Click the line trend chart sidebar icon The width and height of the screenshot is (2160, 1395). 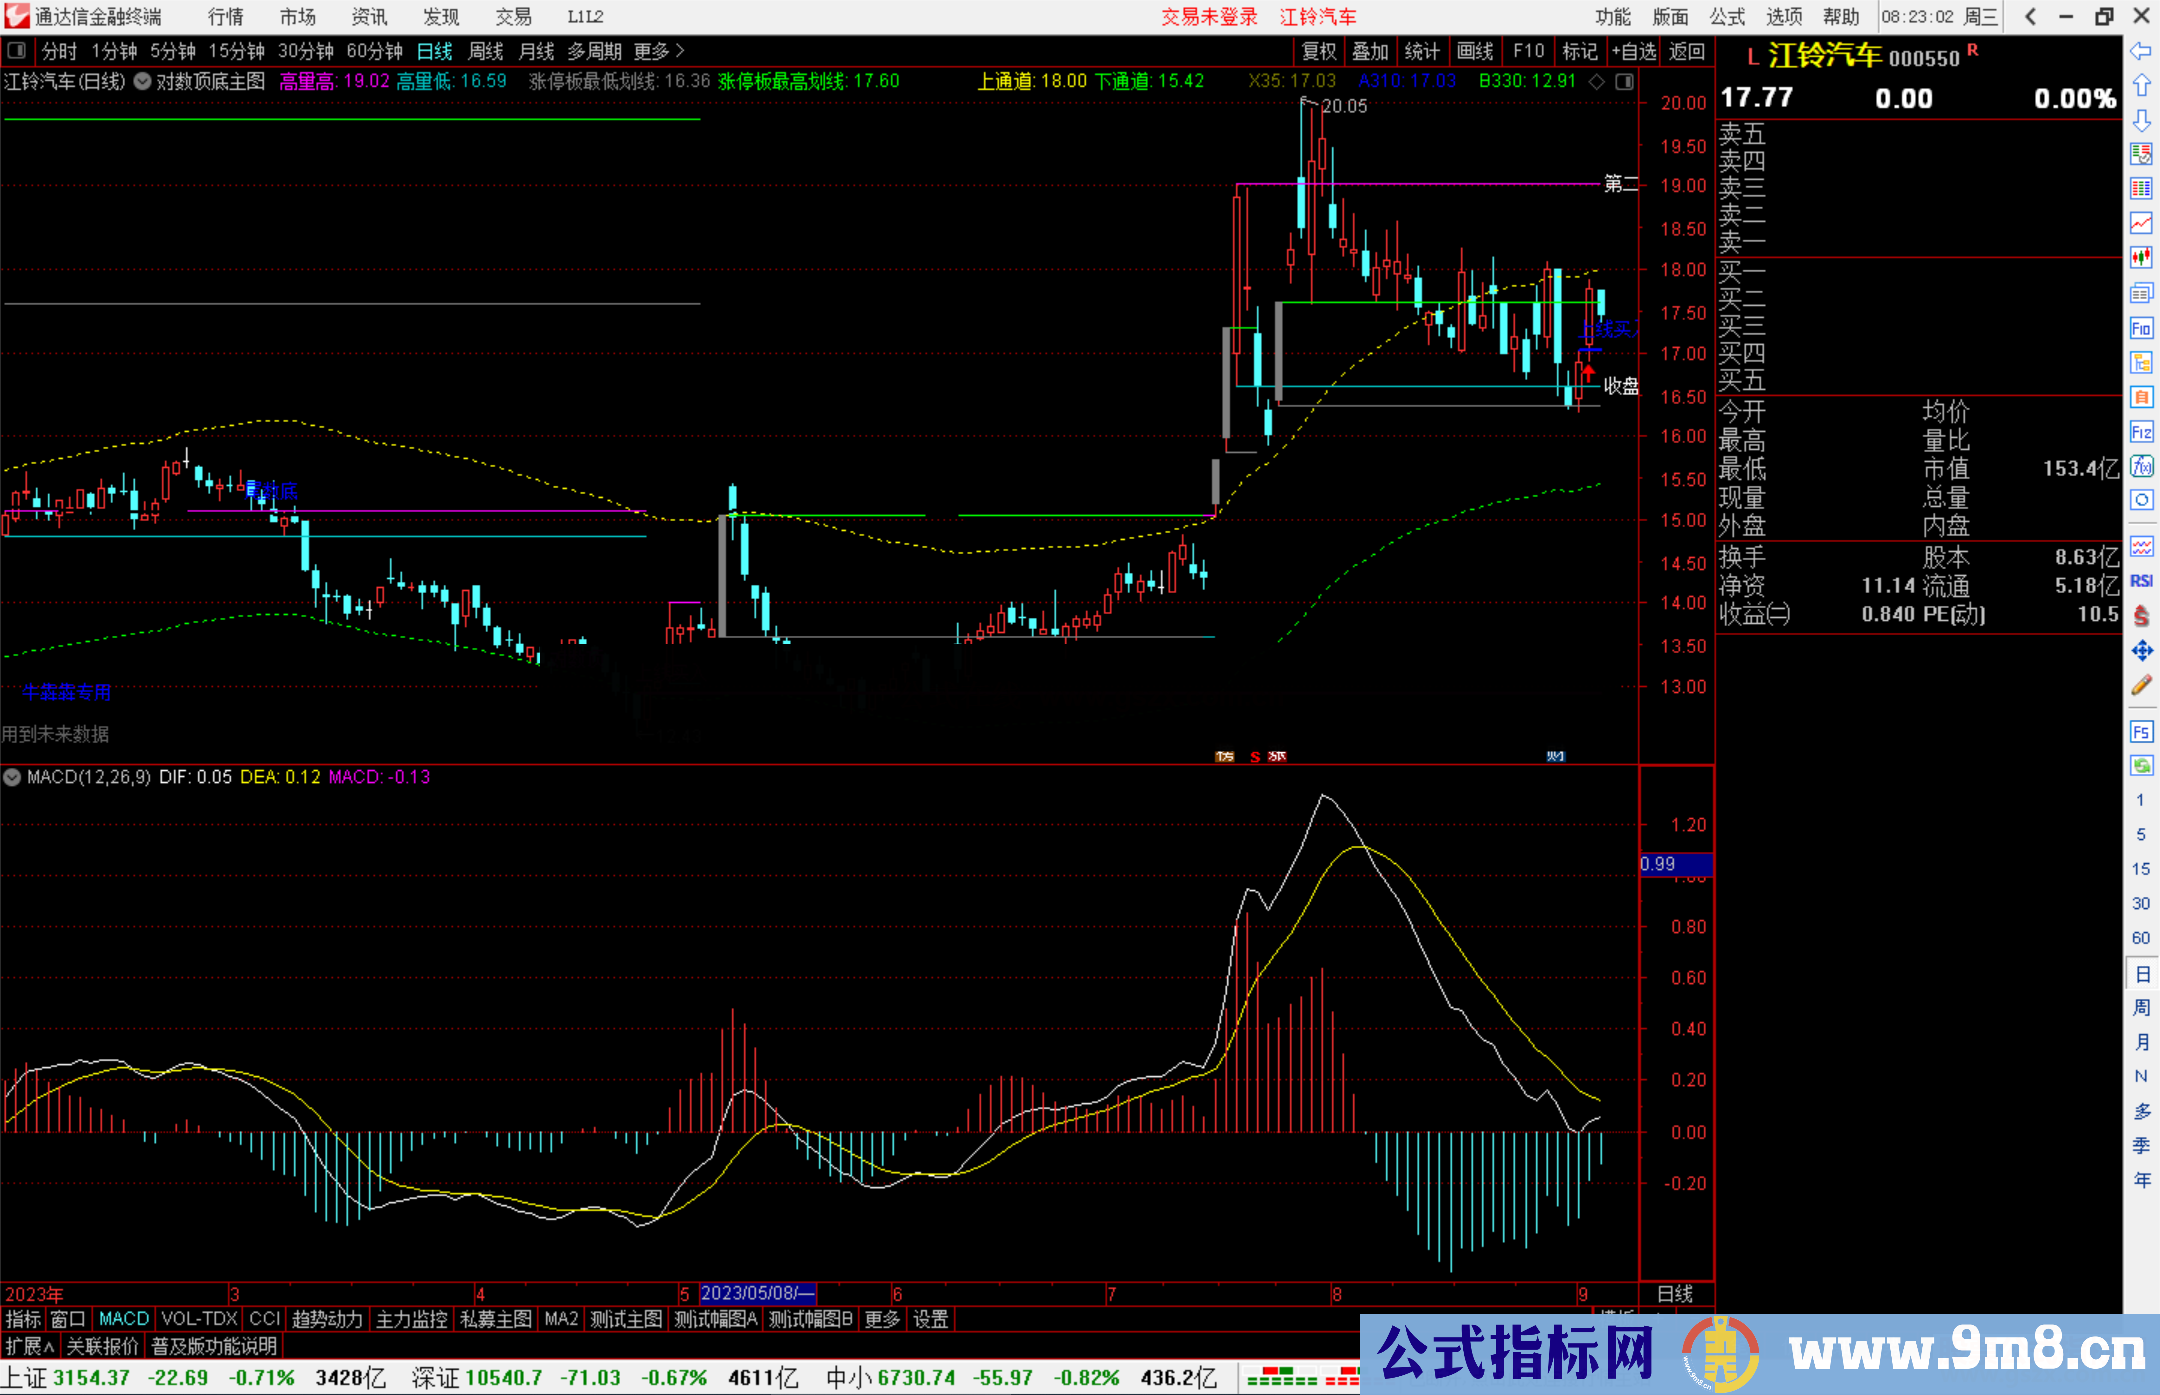point(2141,222)
